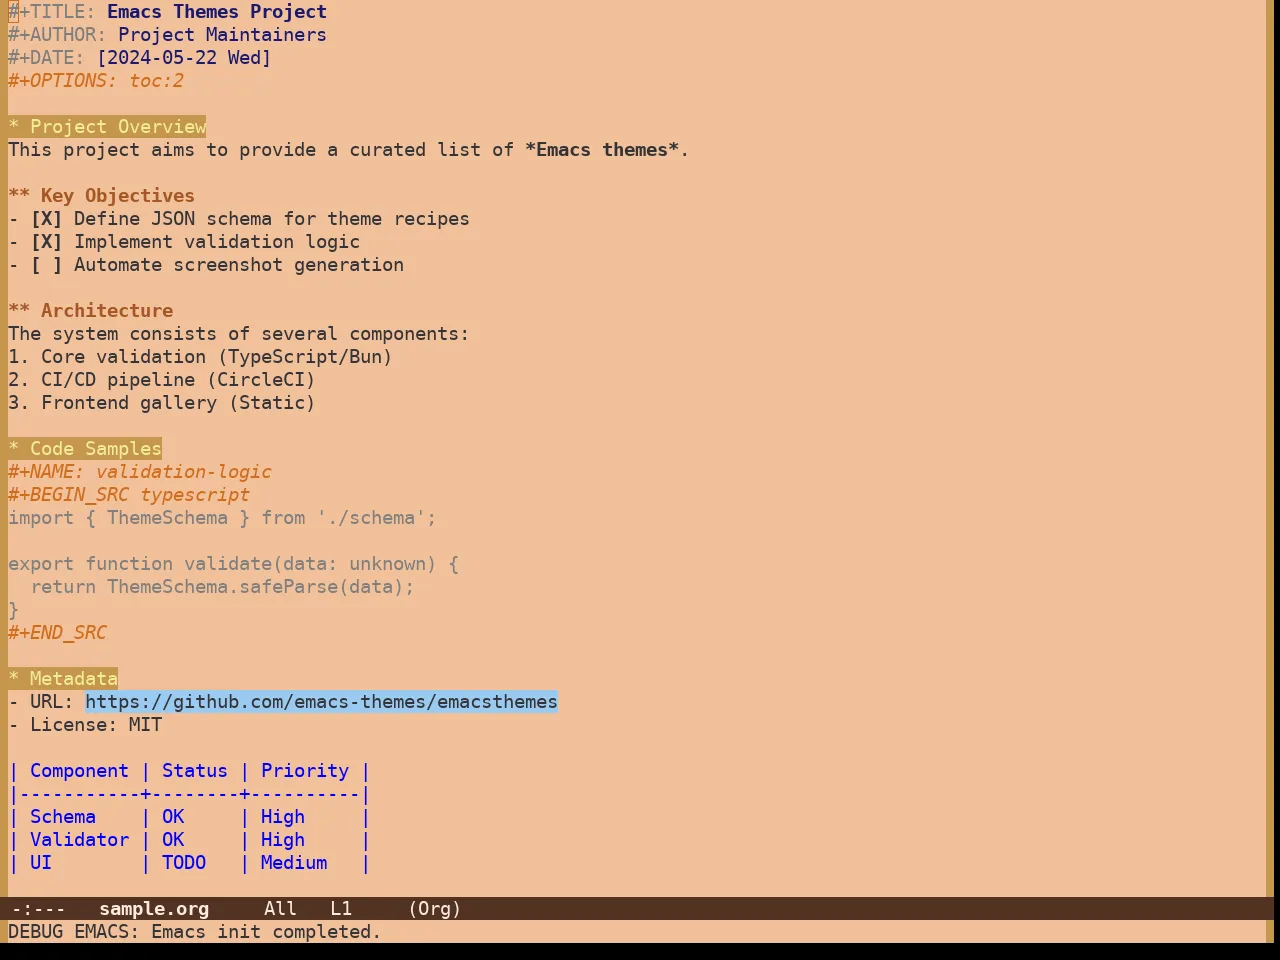
Task: Click the 'TODO' status cell
Action: point(184,863)
